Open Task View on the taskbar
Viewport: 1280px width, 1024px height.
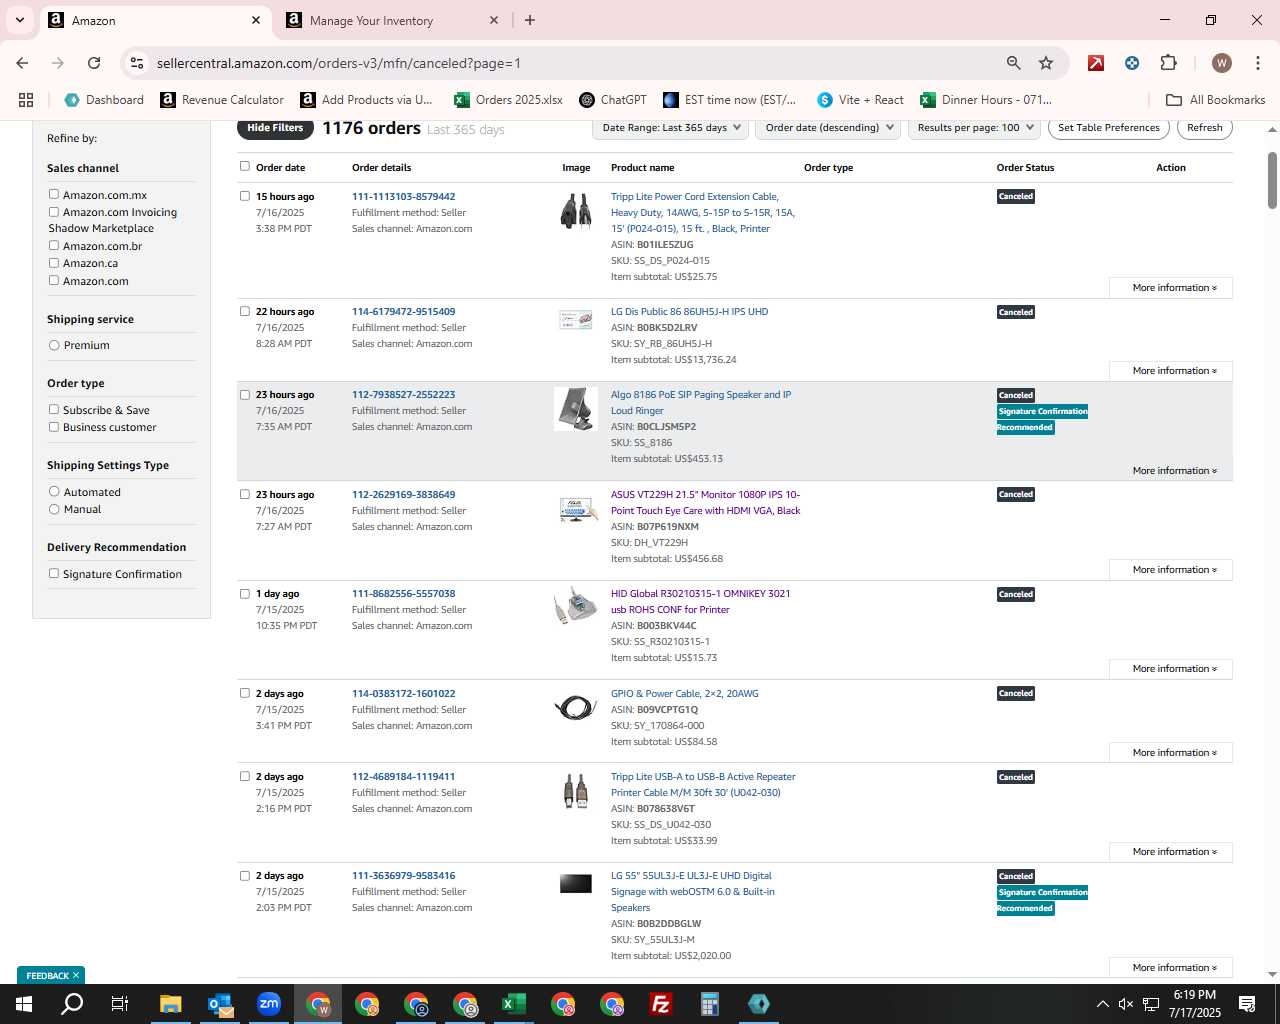120,1004
